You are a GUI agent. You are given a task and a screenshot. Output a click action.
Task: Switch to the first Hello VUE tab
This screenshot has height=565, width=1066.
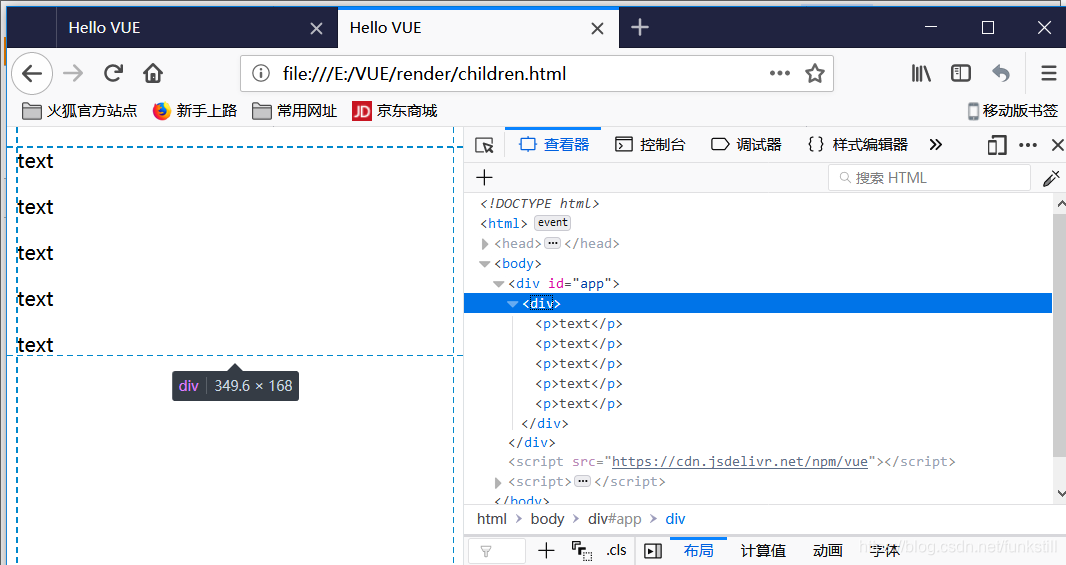point(196,28)
